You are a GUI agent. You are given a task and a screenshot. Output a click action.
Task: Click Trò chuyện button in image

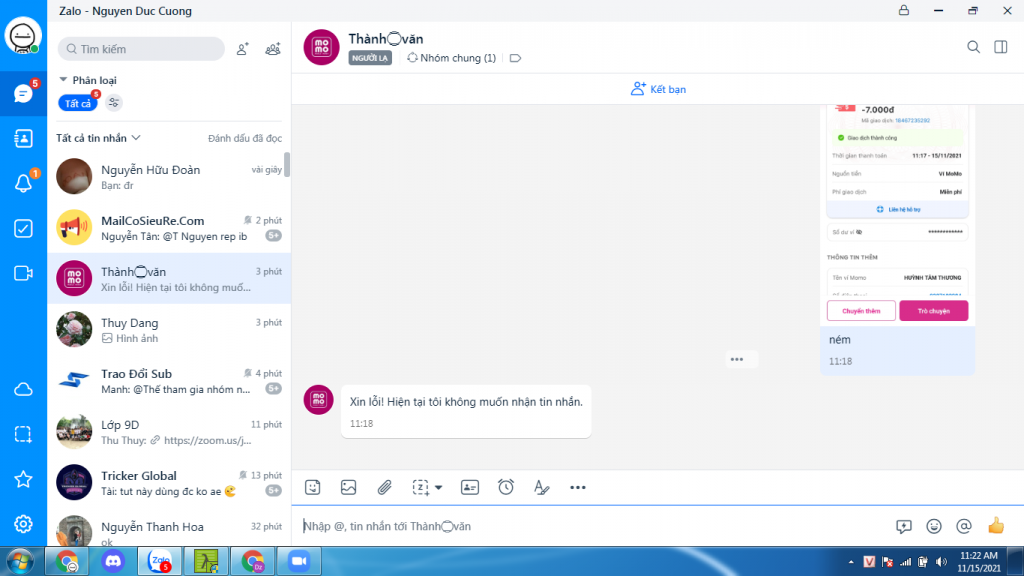tap(933, 311)
